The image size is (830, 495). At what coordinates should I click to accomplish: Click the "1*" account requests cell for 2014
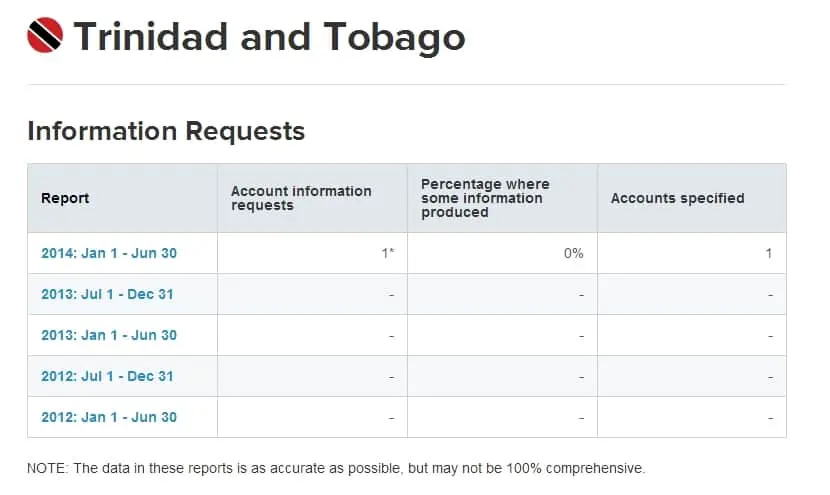coord(388,253)
